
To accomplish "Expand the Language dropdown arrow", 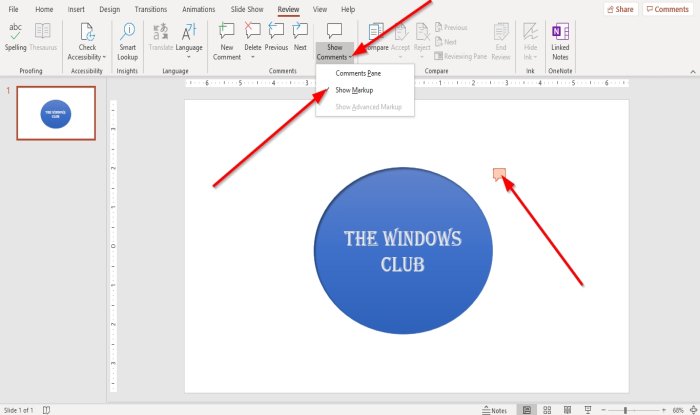I will tap(189, 57).
